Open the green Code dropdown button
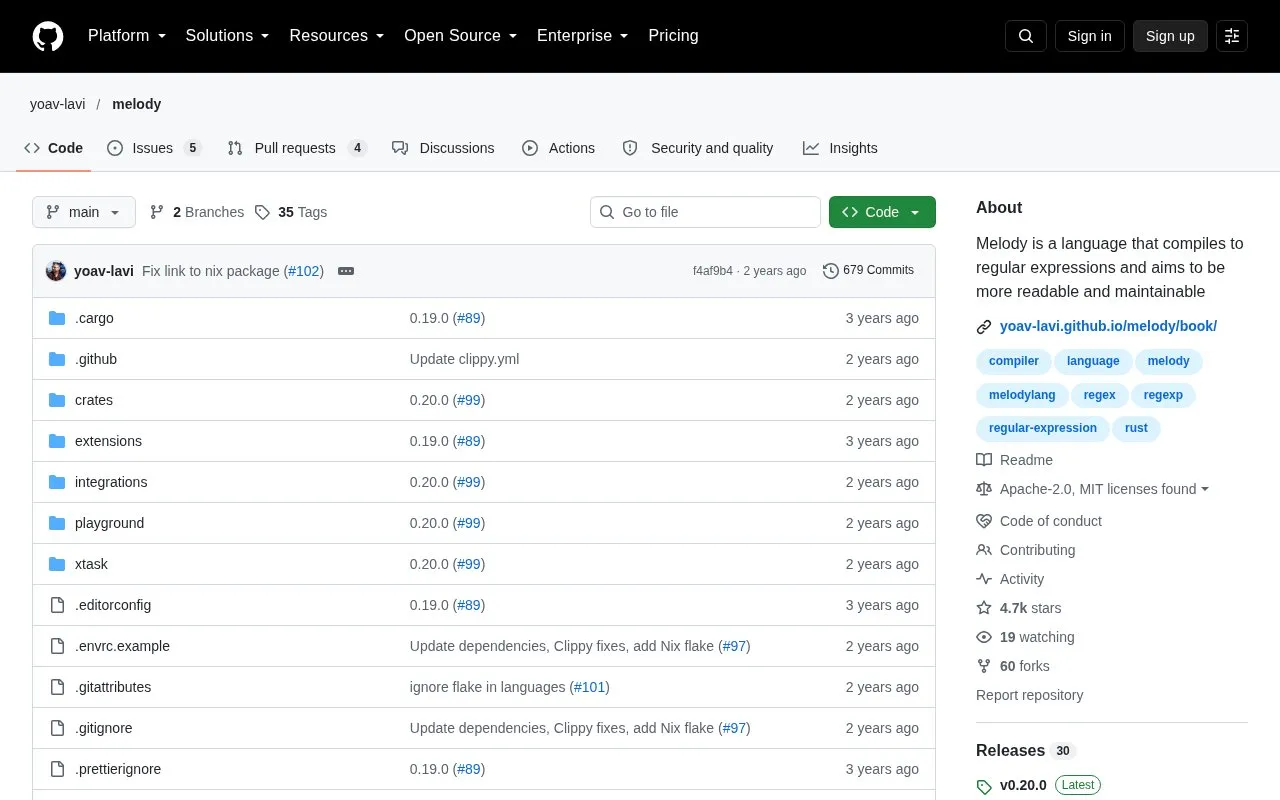 (882, 212)
